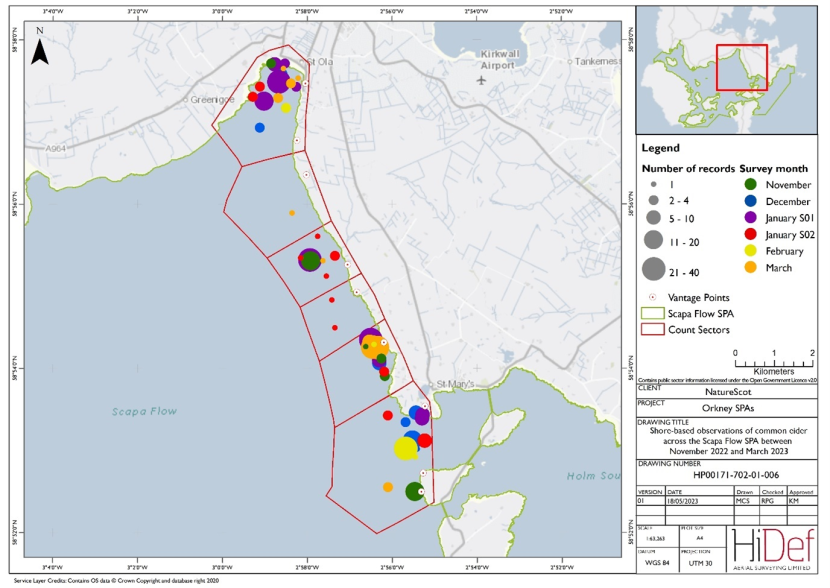Click the client name NatureScot
The height and width of the screenshot is (588, 830).
point(728,392)
